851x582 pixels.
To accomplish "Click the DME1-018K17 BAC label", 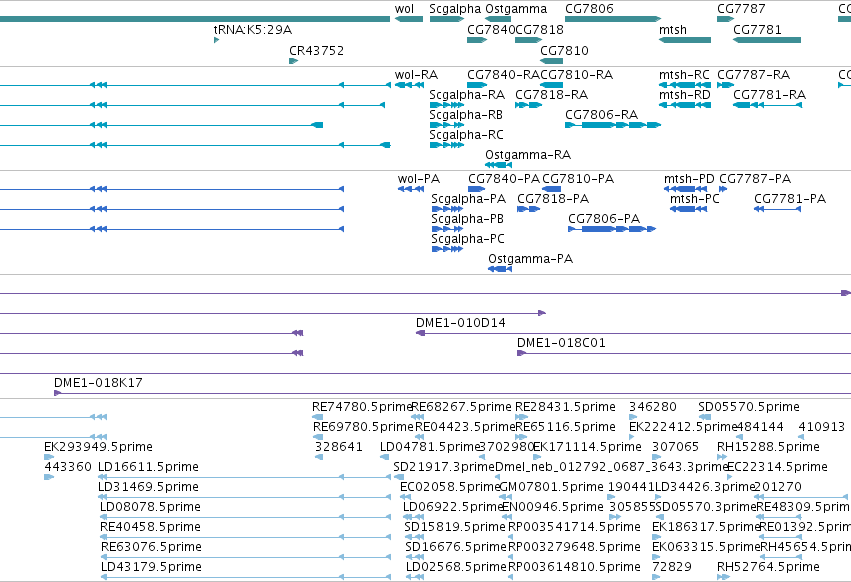I will tap(98, 383).
